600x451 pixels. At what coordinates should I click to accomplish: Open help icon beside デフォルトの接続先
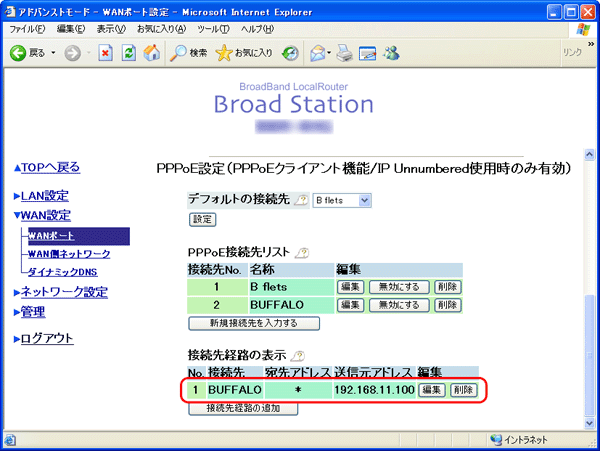coord(301,200)
